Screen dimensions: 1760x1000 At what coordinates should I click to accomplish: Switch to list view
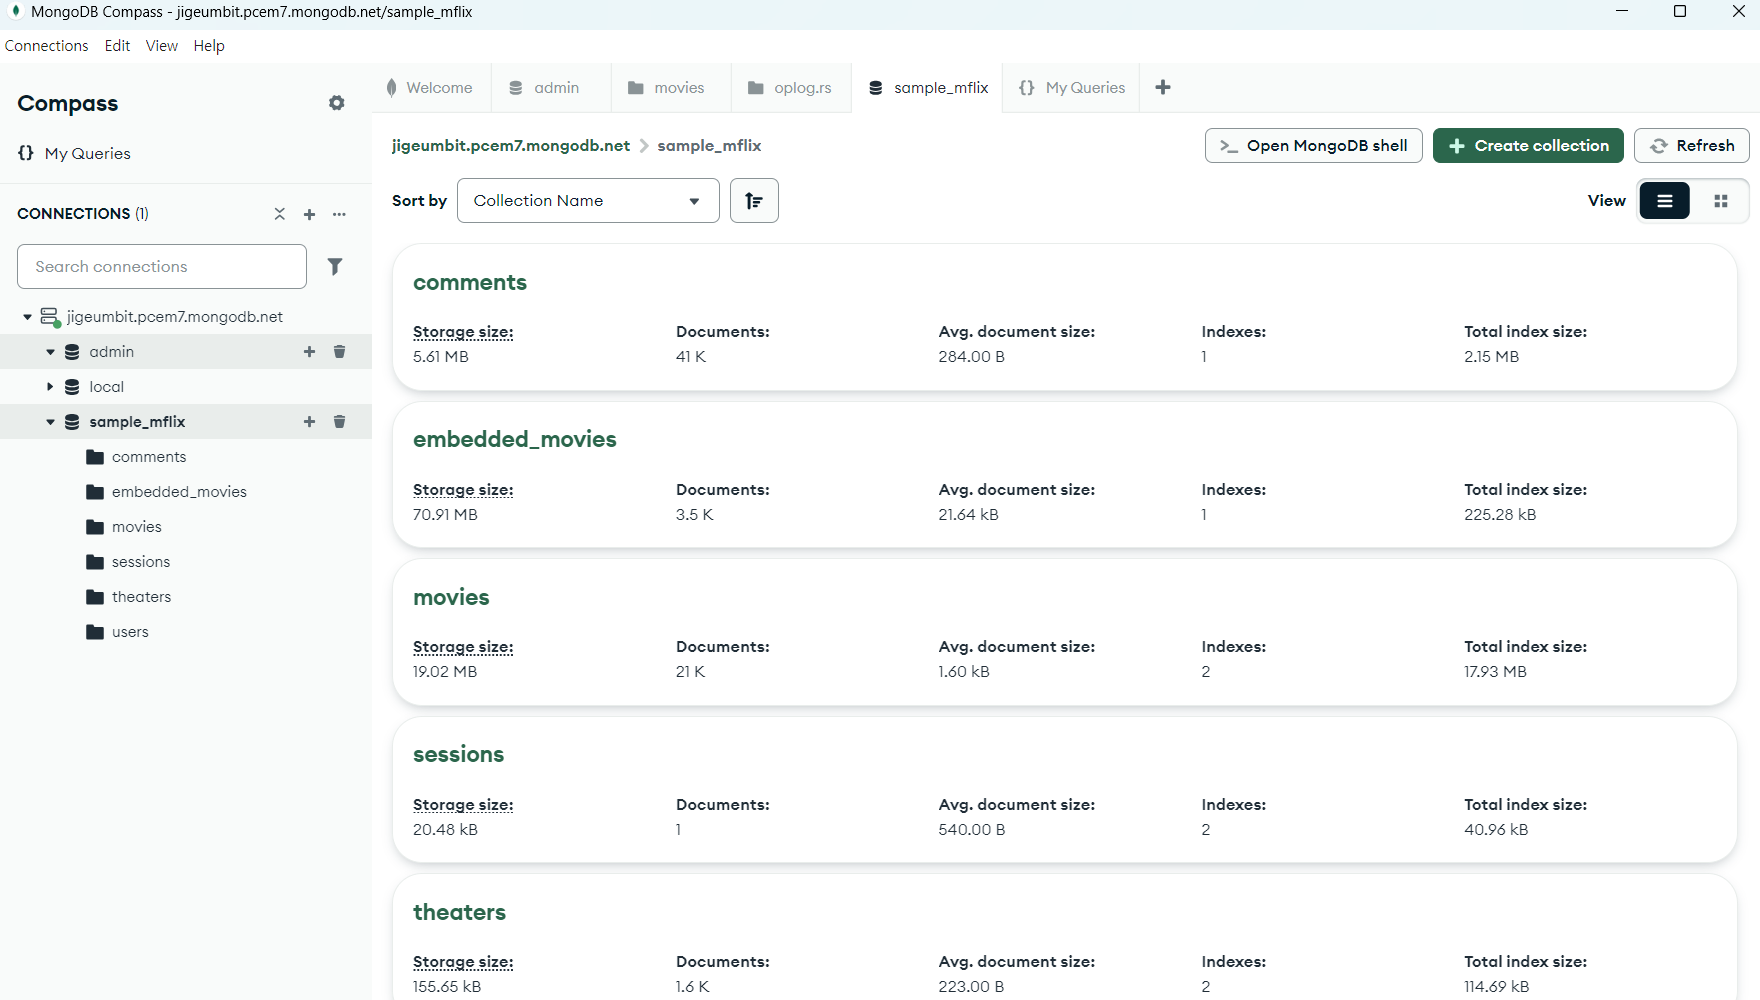(x=1665, y=201)
